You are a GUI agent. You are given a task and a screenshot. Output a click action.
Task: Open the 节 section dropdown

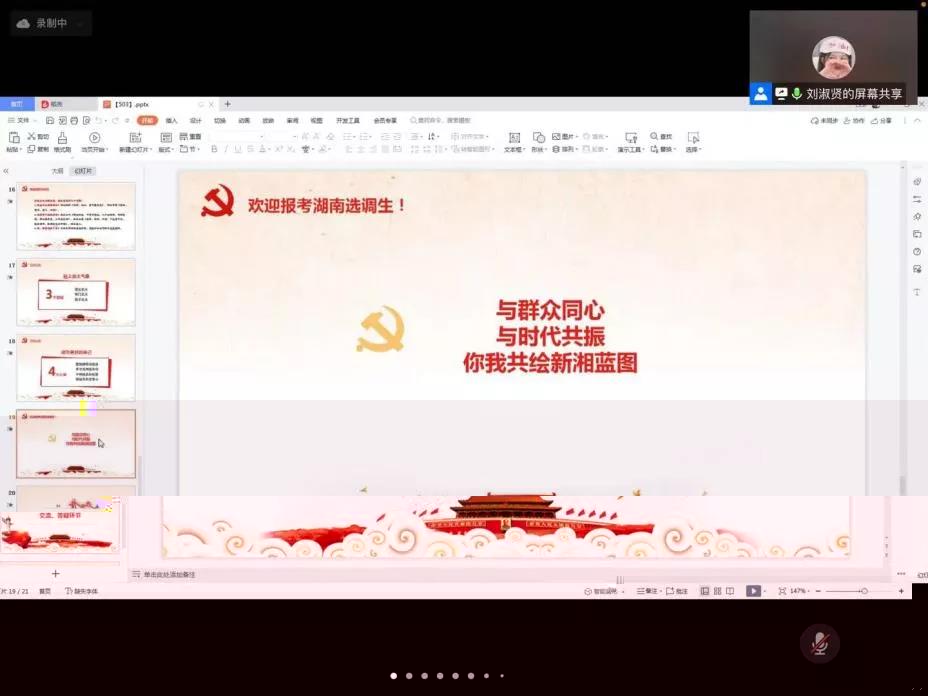pos(189,149)
